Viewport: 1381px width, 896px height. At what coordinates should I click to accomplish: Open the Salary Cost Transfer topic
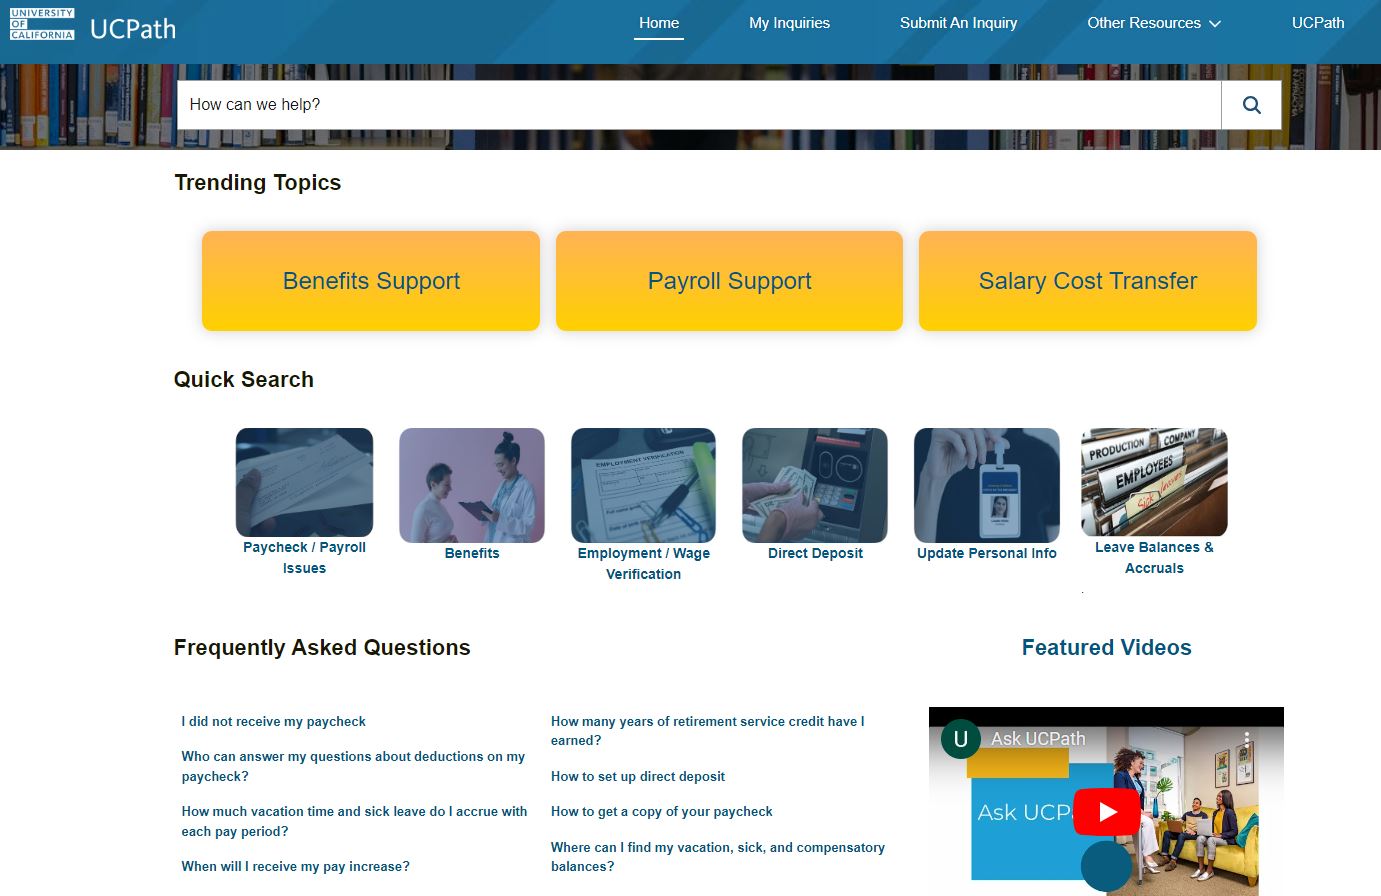pyautogui.click(x=1088, y=281)
